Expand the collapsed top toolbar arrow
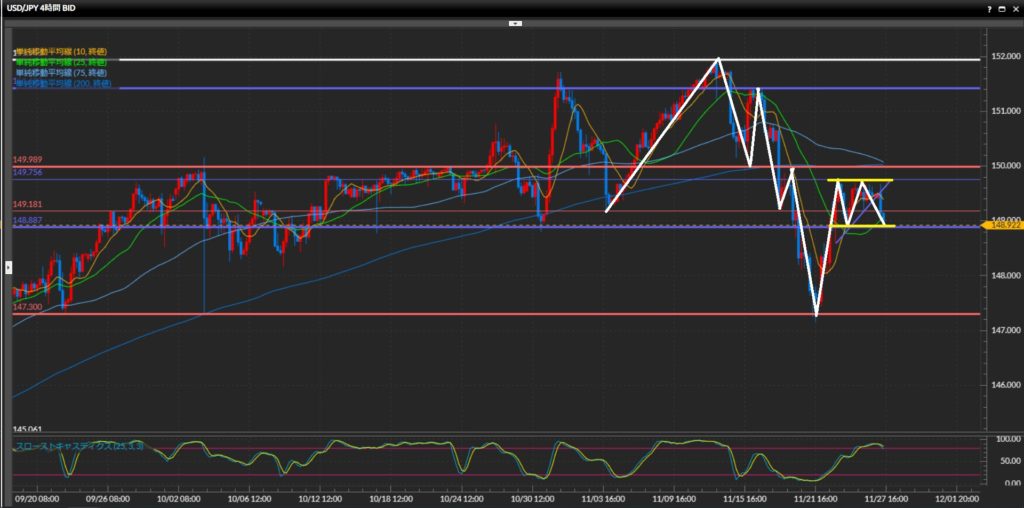This screenshot has width=1024, height=508. coord(515,22)
